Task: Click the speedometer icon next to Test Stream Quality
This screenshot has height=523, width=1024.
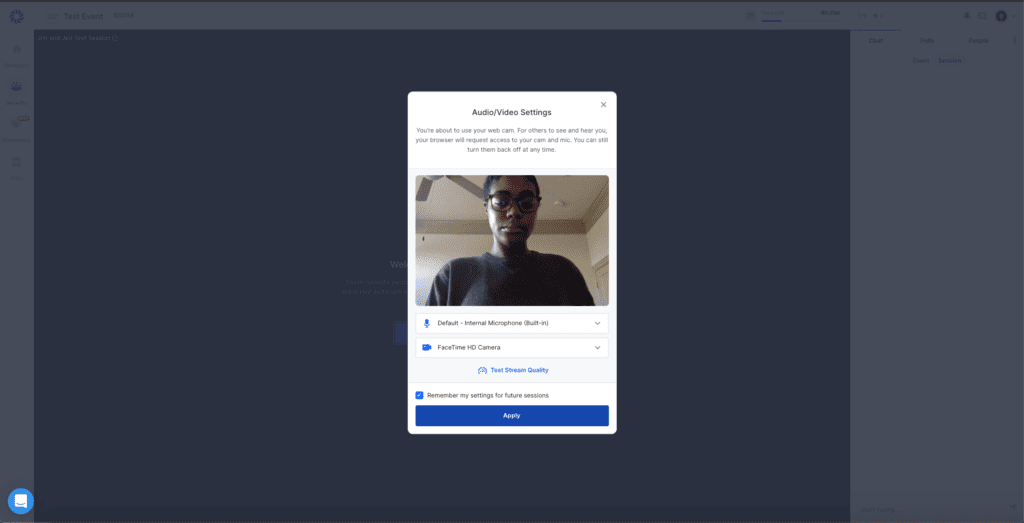Action: [x=483, y=370]
